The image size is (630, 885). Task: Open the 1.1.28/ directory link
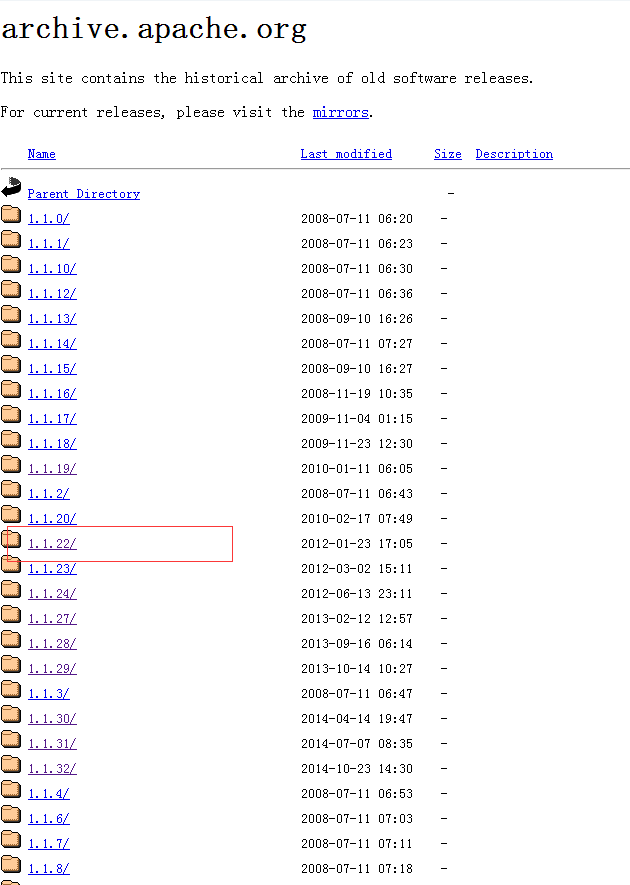tap(52, 644)
